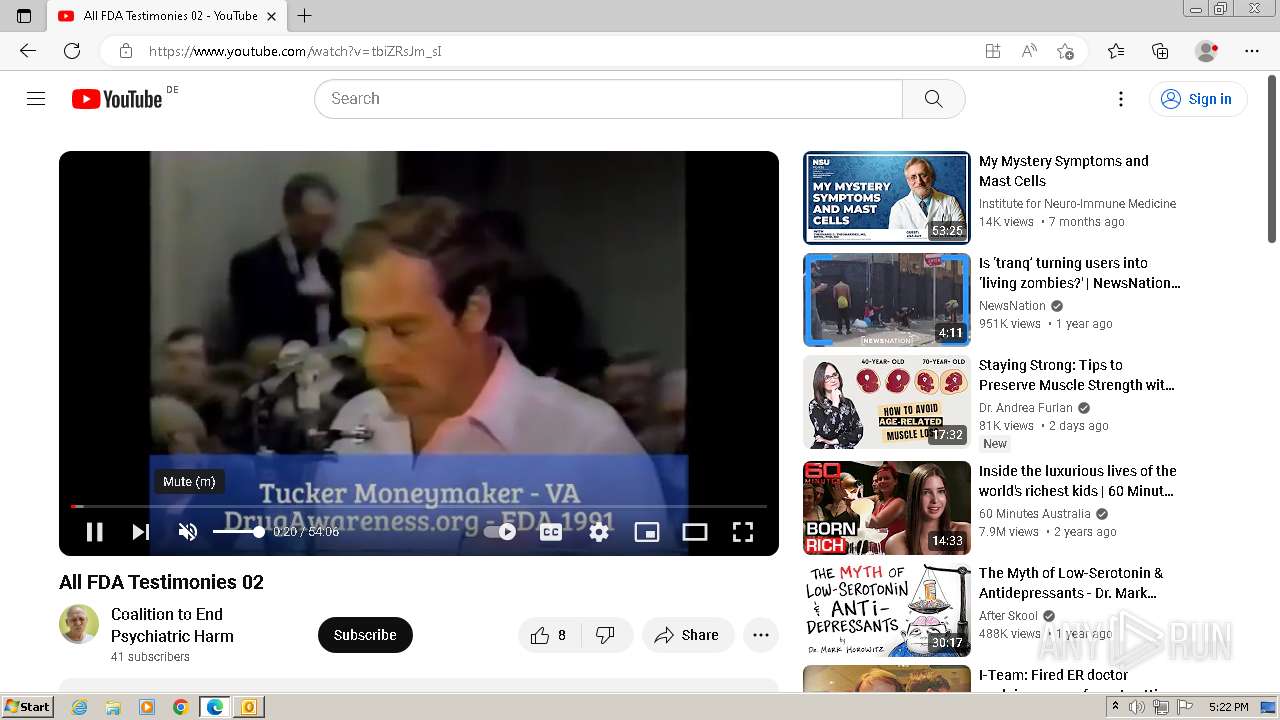Share the video
This screenshot has height=720, width=1280.
coord(687,635)
